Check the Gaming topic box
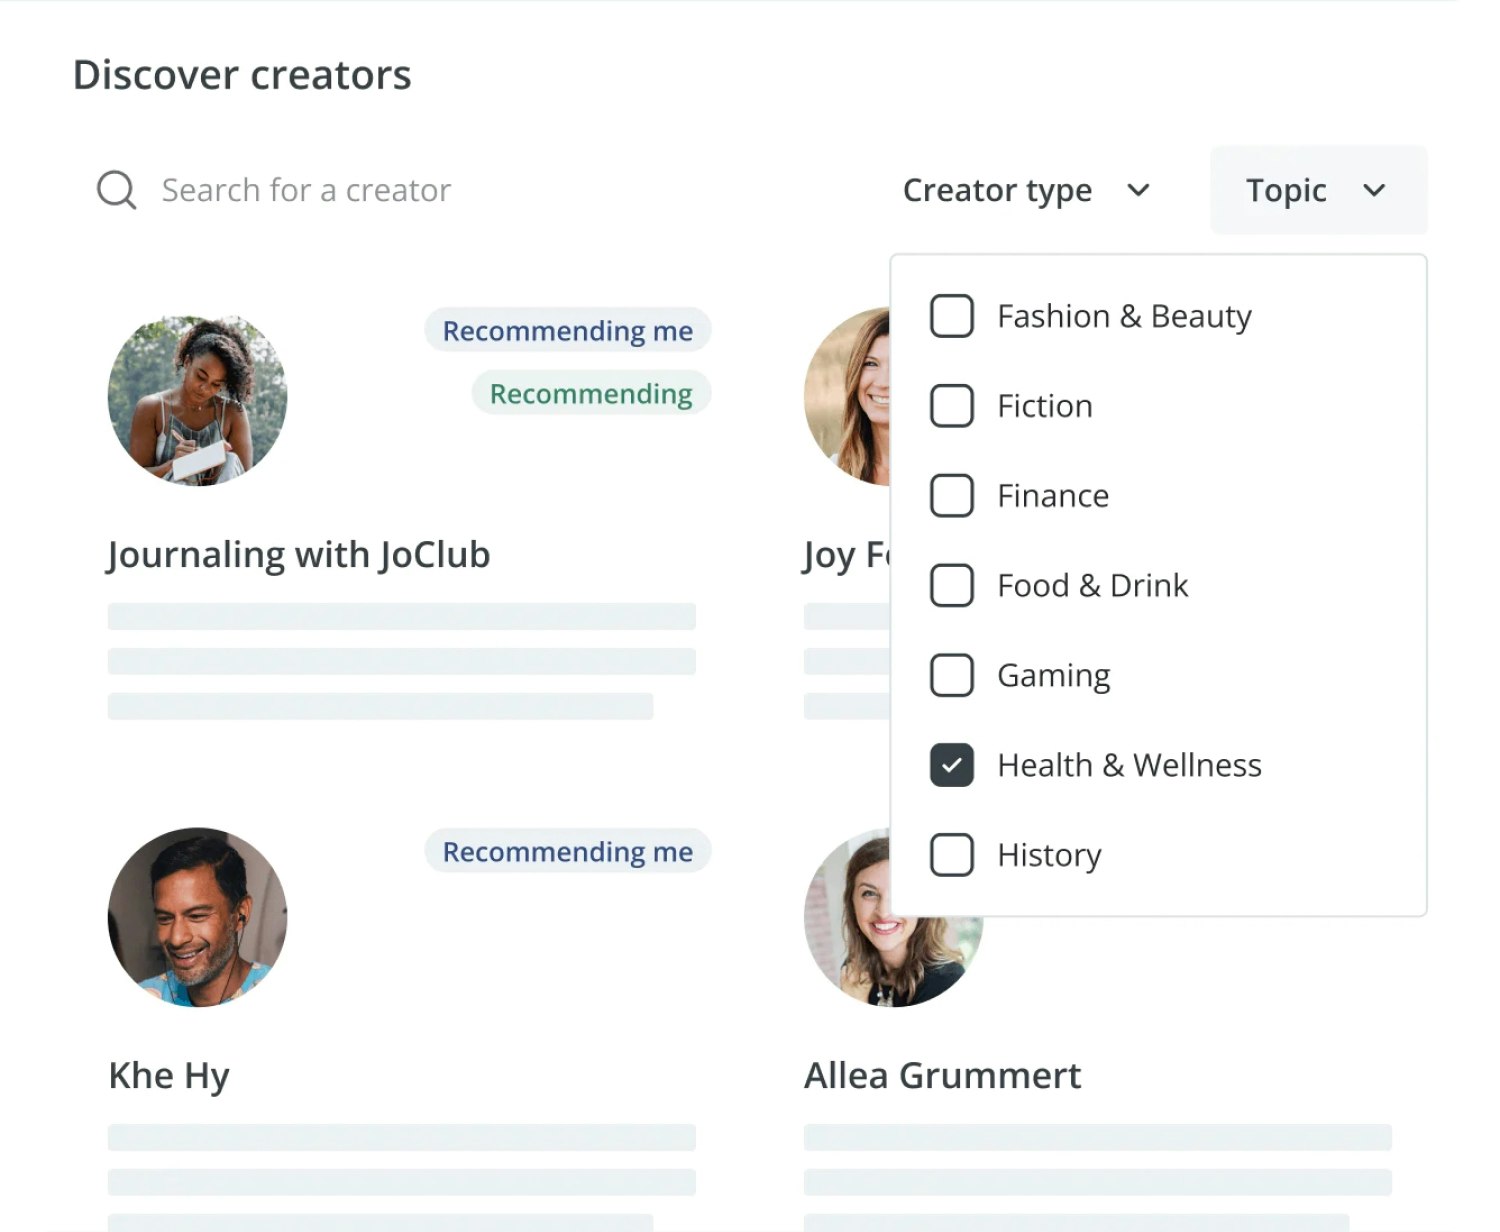The image size is (1500, 1232). click(x=951, y=675)
